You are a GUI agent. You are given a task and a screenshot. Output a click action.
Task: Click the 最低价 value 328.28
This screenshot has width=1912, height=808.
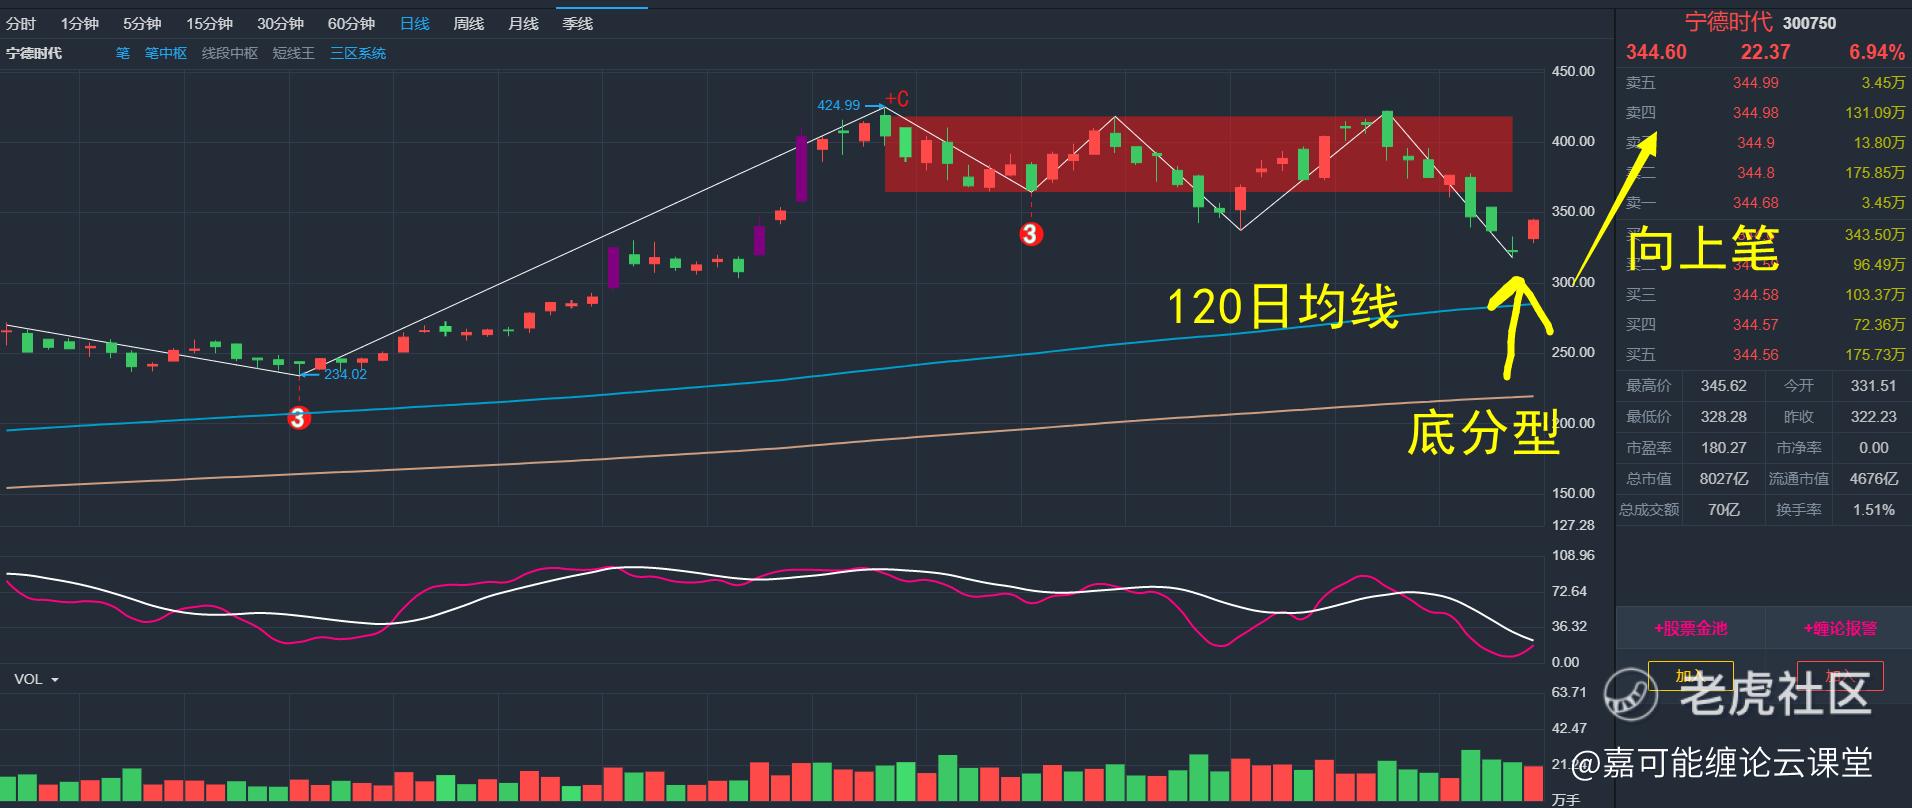[x=1723, y=417]
